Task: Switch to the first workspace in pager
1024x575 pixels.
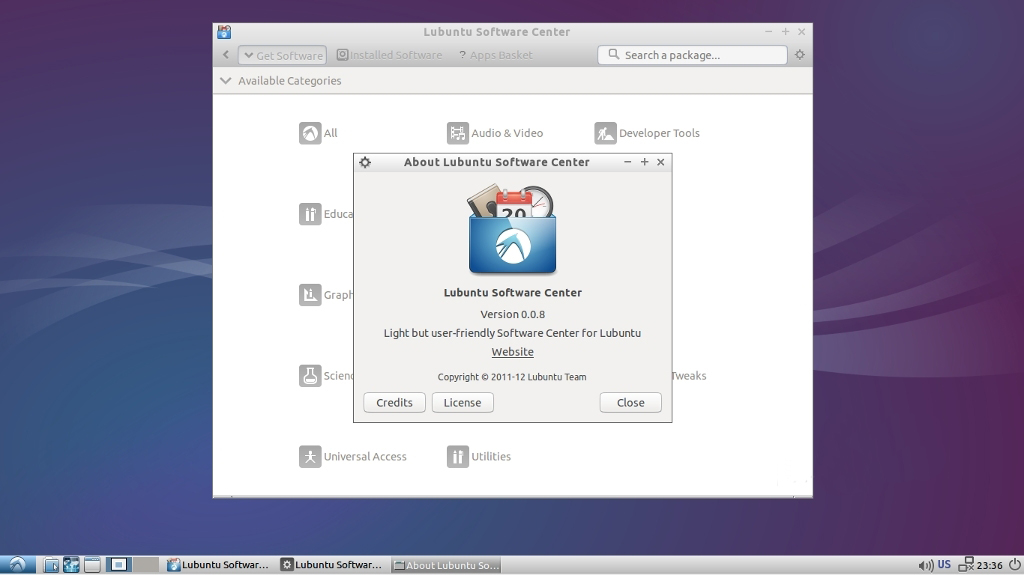Action: click(x=119, y=565)
